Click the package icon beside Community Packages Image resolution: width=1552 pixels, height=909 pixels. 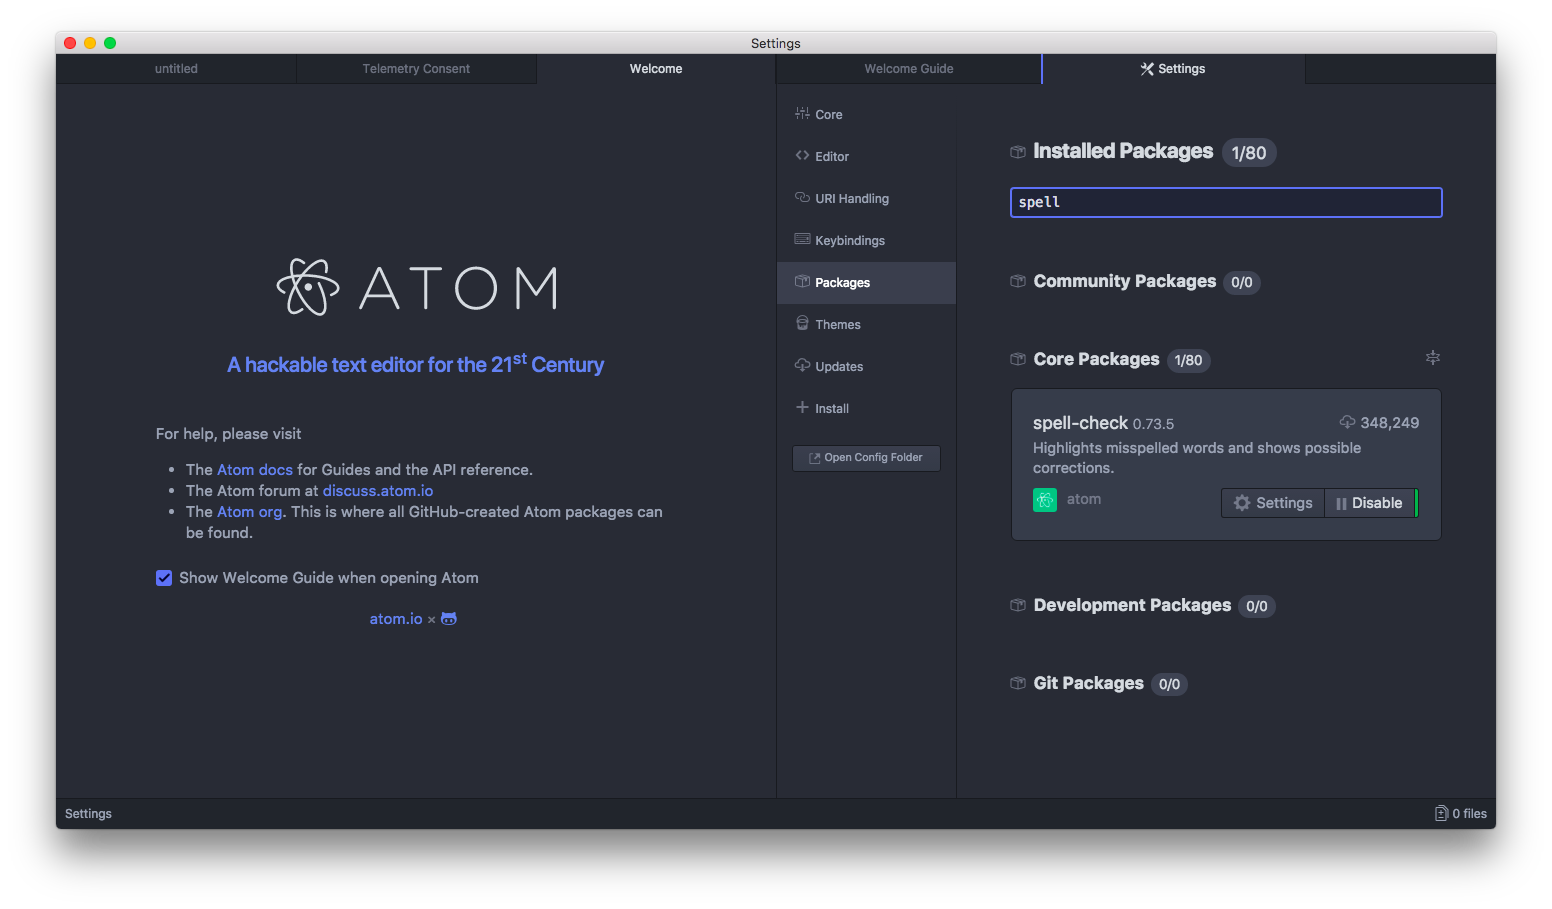pyautogui.click(x=1018, y=281)
